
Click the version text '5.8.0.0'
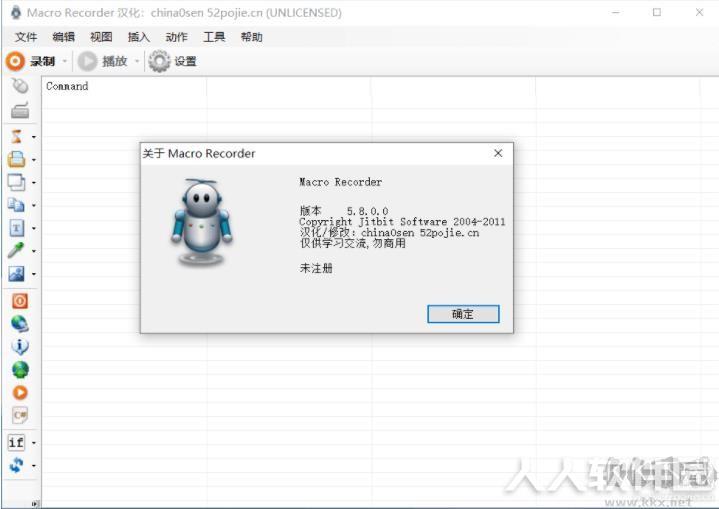coord(367,211)
